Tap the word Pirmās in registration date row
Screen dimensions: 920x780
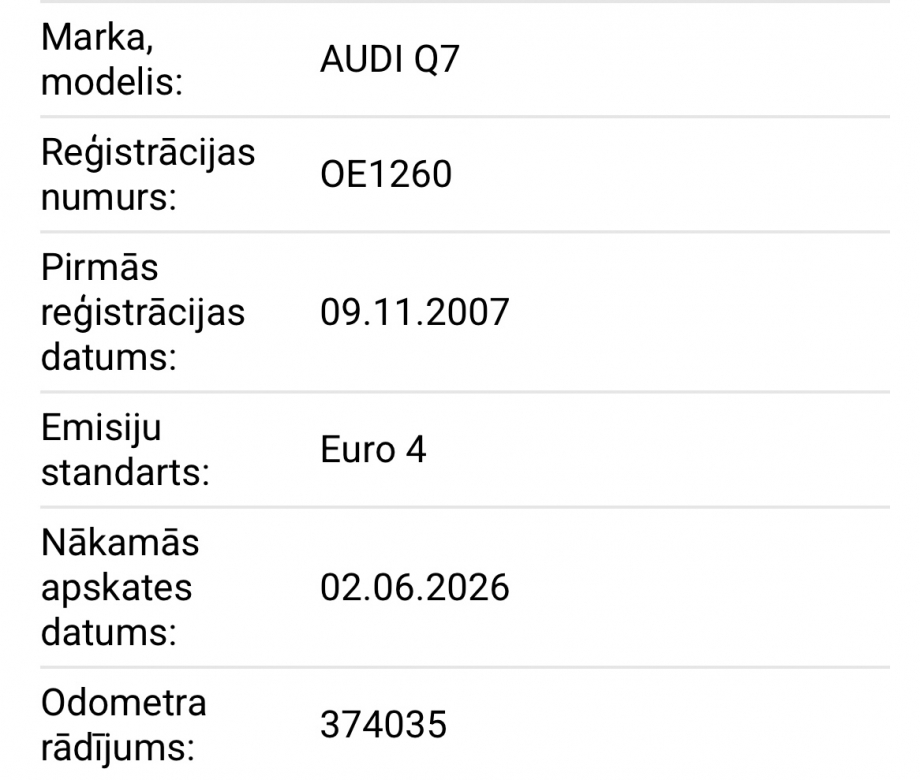(99, 268)
